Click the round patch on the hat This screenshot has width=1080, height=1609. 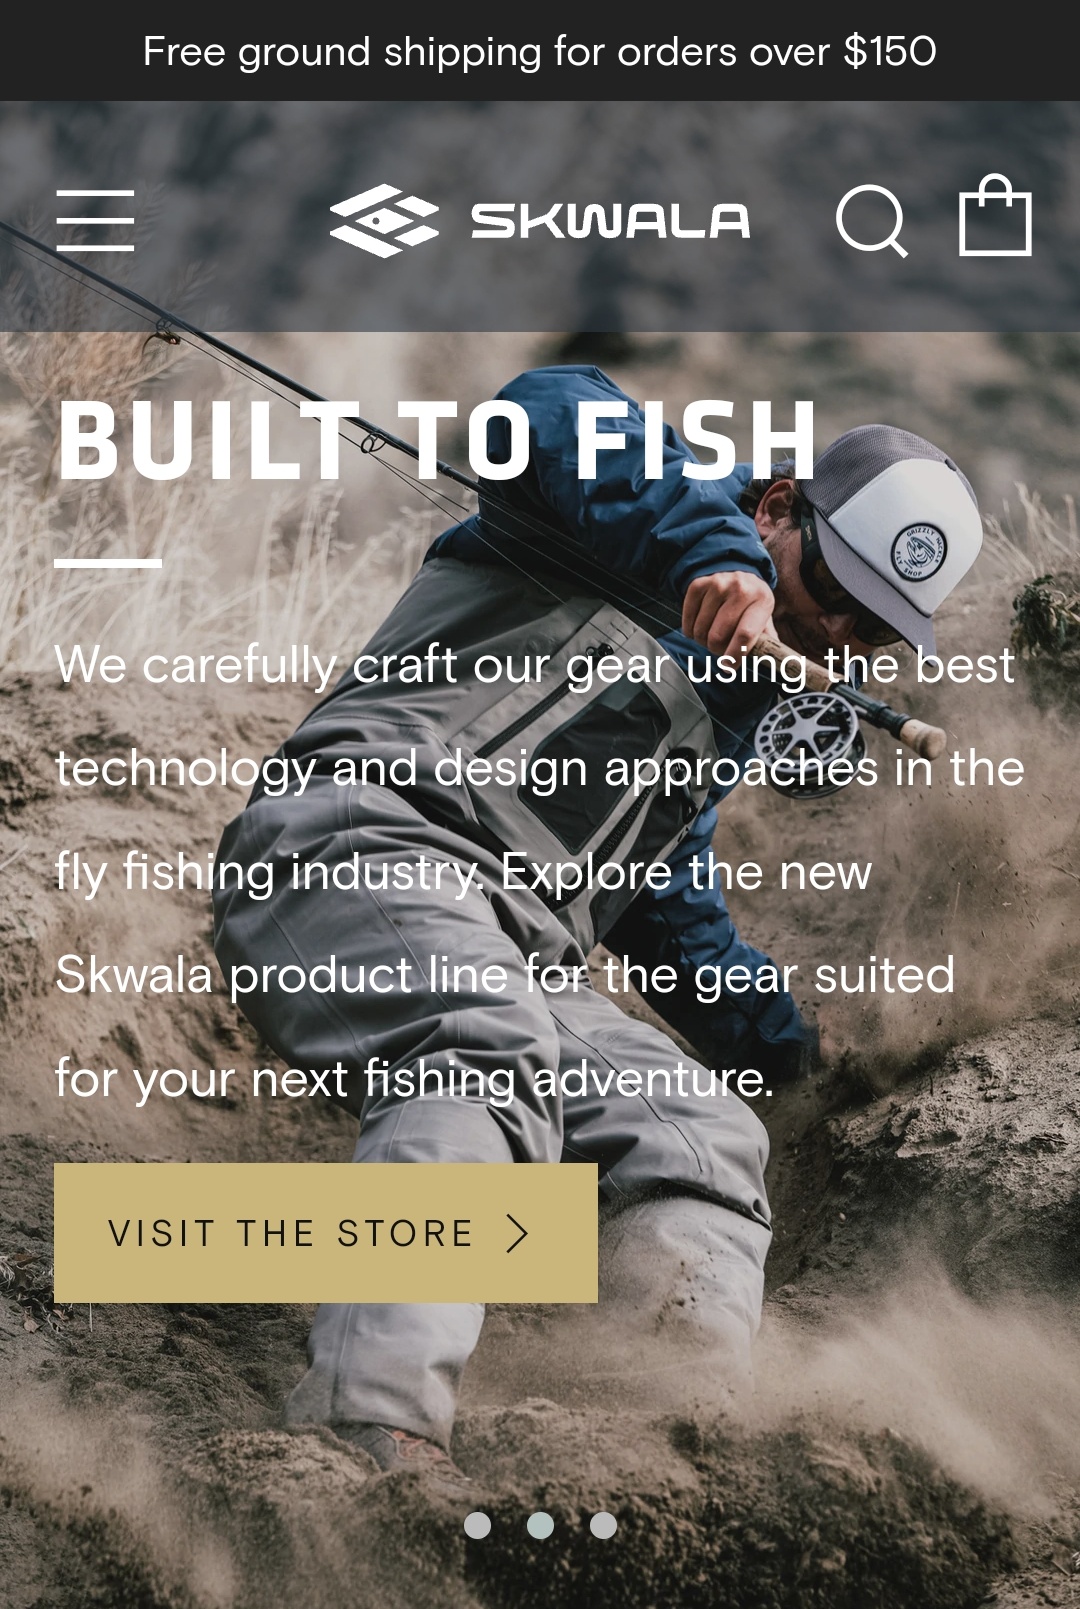919,551
